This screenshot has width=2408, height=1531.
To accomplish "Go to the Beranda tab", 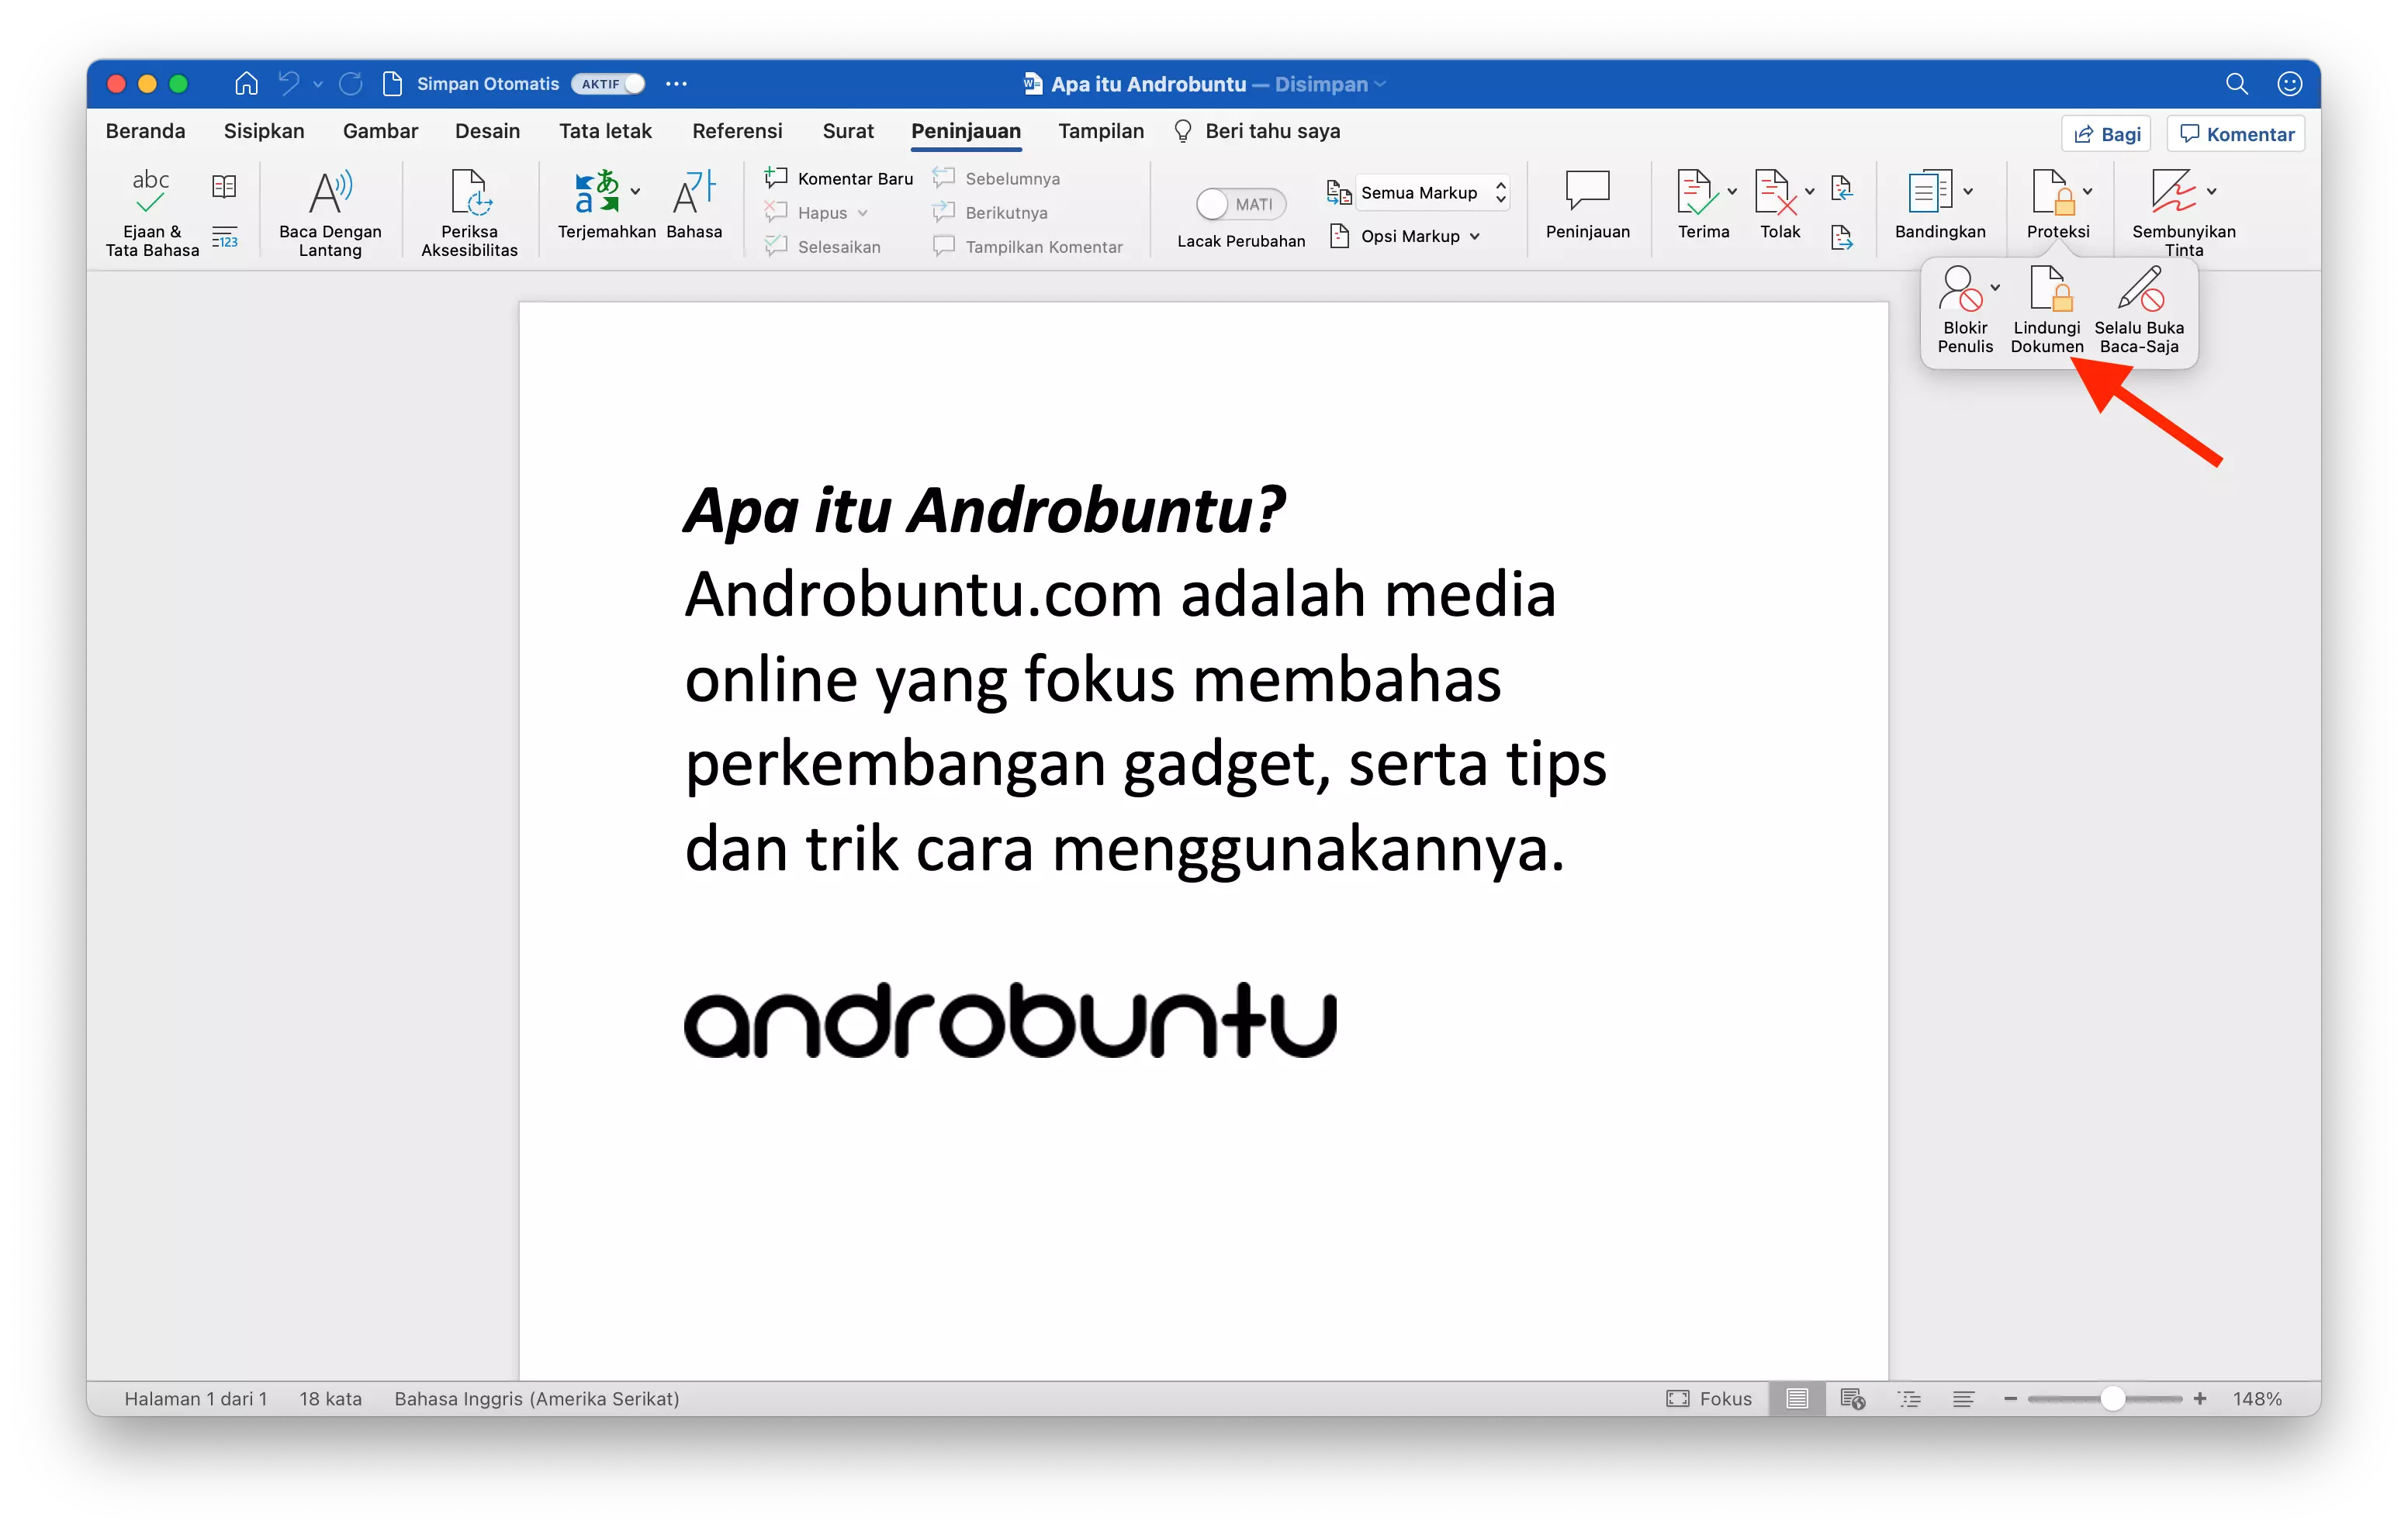I will (x=145, y=131).
